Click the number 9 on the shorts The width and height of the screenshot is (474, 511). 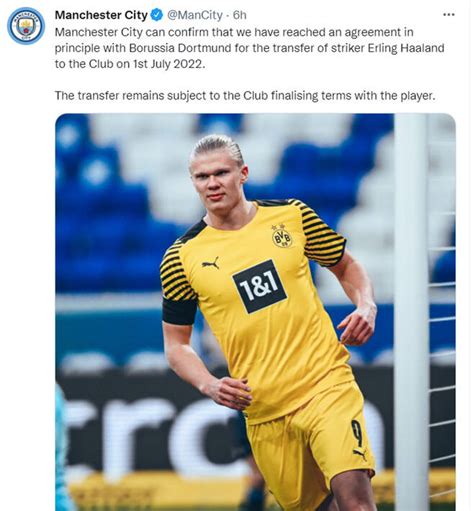357,433
